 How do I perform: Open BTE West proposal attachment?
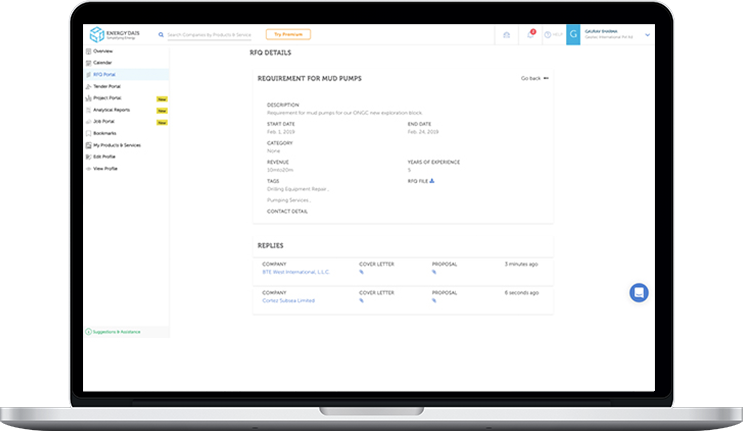pos(434,272)
